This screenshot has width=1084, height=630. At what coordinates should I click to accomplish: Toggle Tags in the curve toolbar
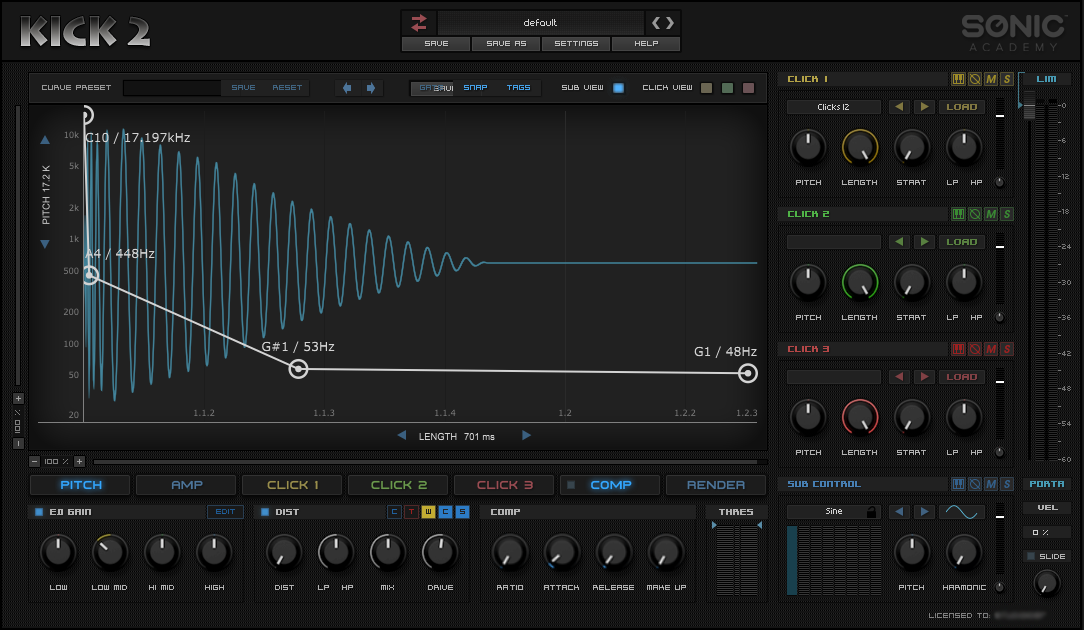(x=518, y=88)
